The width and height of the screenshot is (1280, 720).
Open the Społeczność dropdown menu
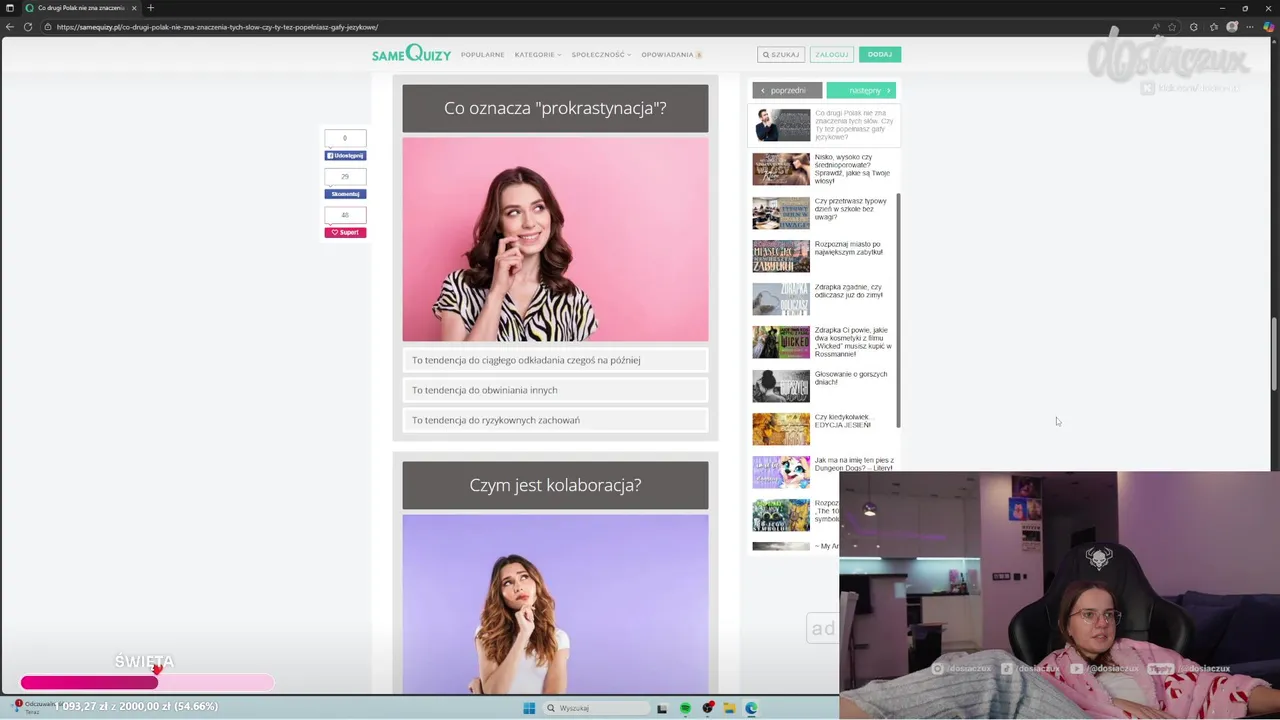click(x=601, y=55)
